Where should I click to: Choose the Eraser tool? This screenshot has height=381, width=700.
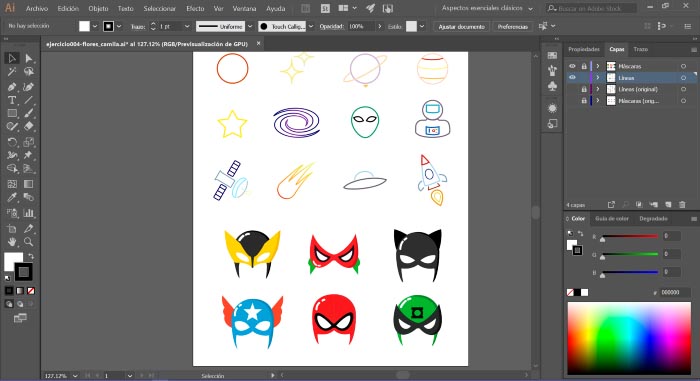(x=29, y=127)
